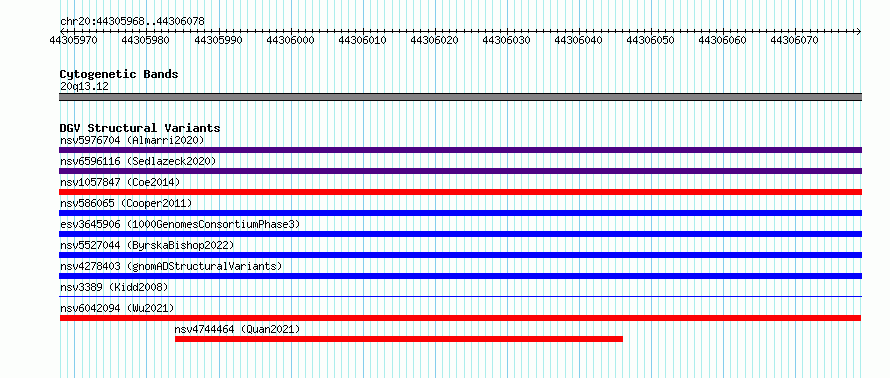Click ruler position 44306050
Viewport: 890px width, 378px height.
650,40
